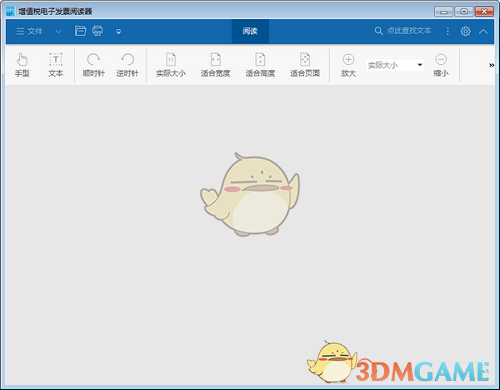This screenshot has width=500, height=390.
Task: Open the quick access customize dropdown
Action: click(118, 32)
